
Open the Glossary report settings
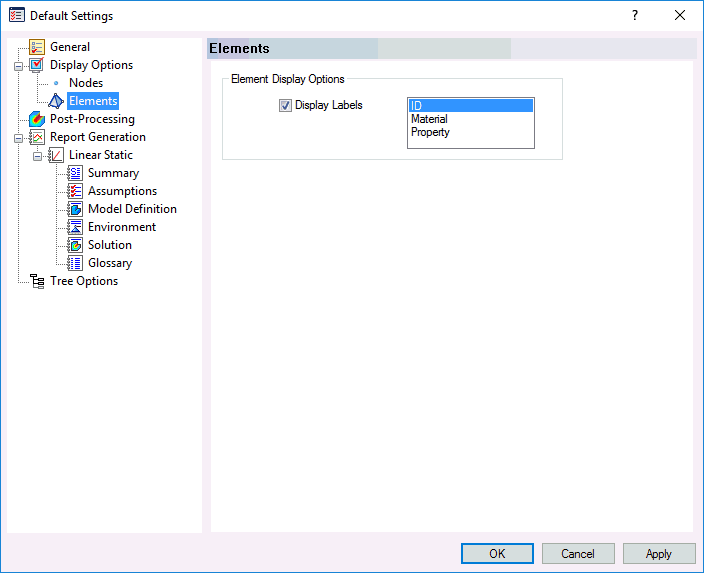click(x=110, y=263)
